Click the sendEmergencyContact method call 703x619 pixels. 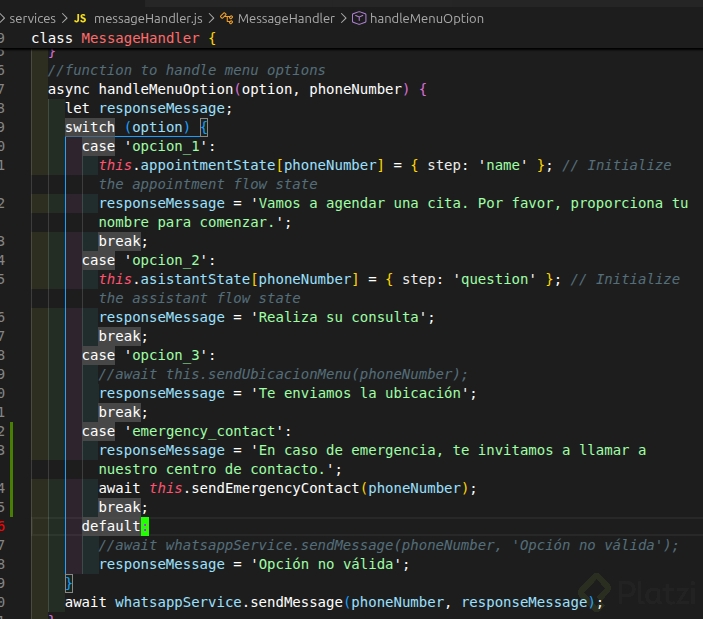276,488
